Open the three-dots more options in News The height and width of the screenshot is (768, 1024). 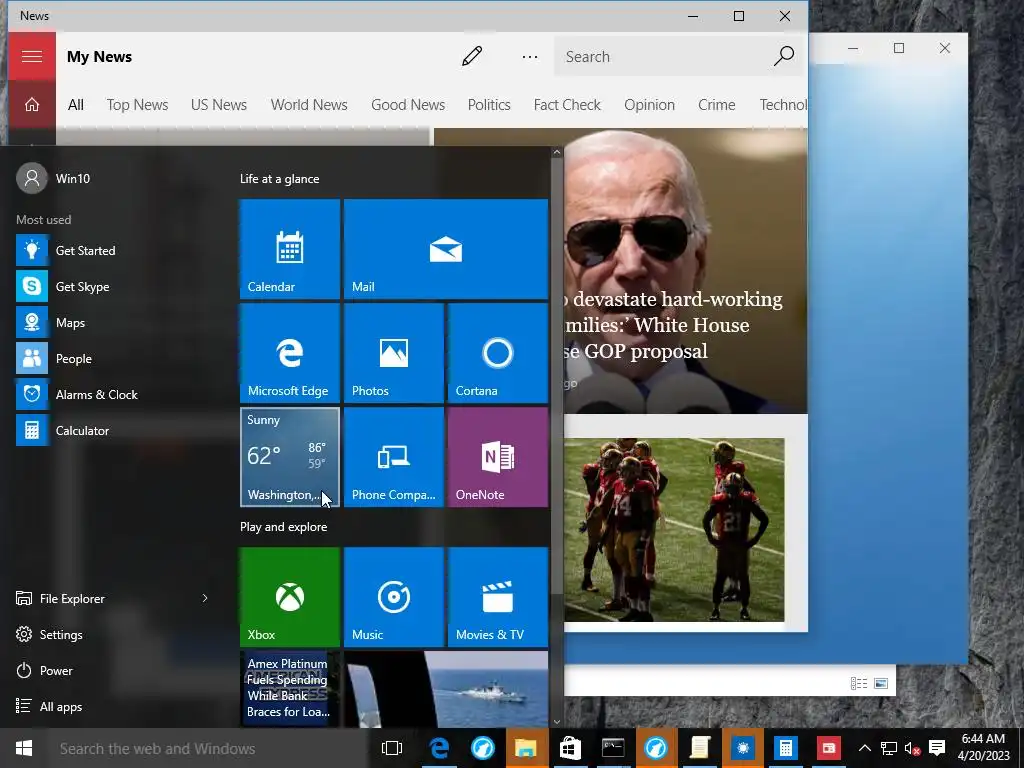click(x=530, y=57)
